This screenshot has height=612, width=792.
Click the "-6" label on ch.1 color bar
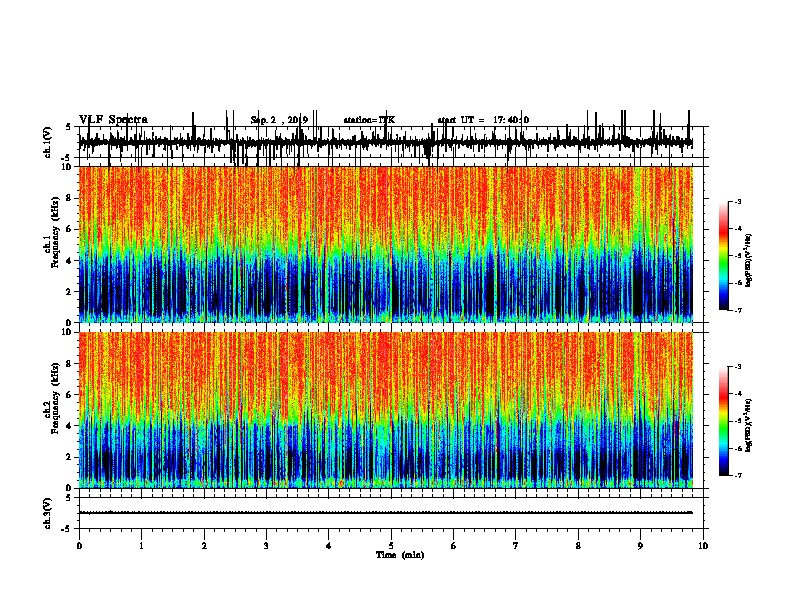point(738,283)
